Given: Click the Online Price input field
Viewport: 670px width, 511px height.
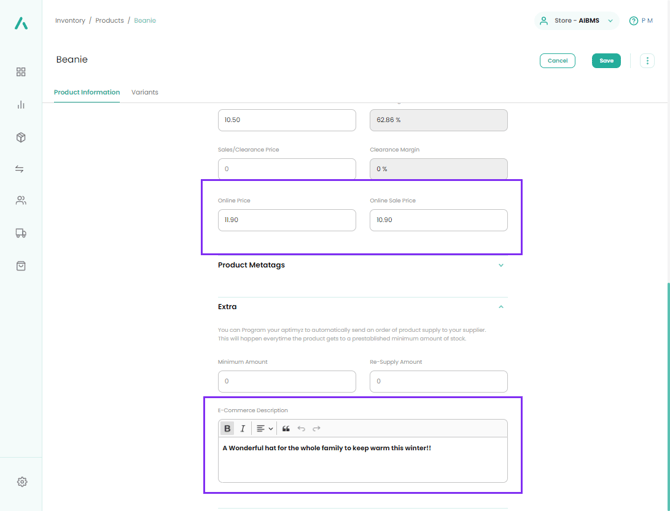Looking at the screenshot, I should (287, 220).
